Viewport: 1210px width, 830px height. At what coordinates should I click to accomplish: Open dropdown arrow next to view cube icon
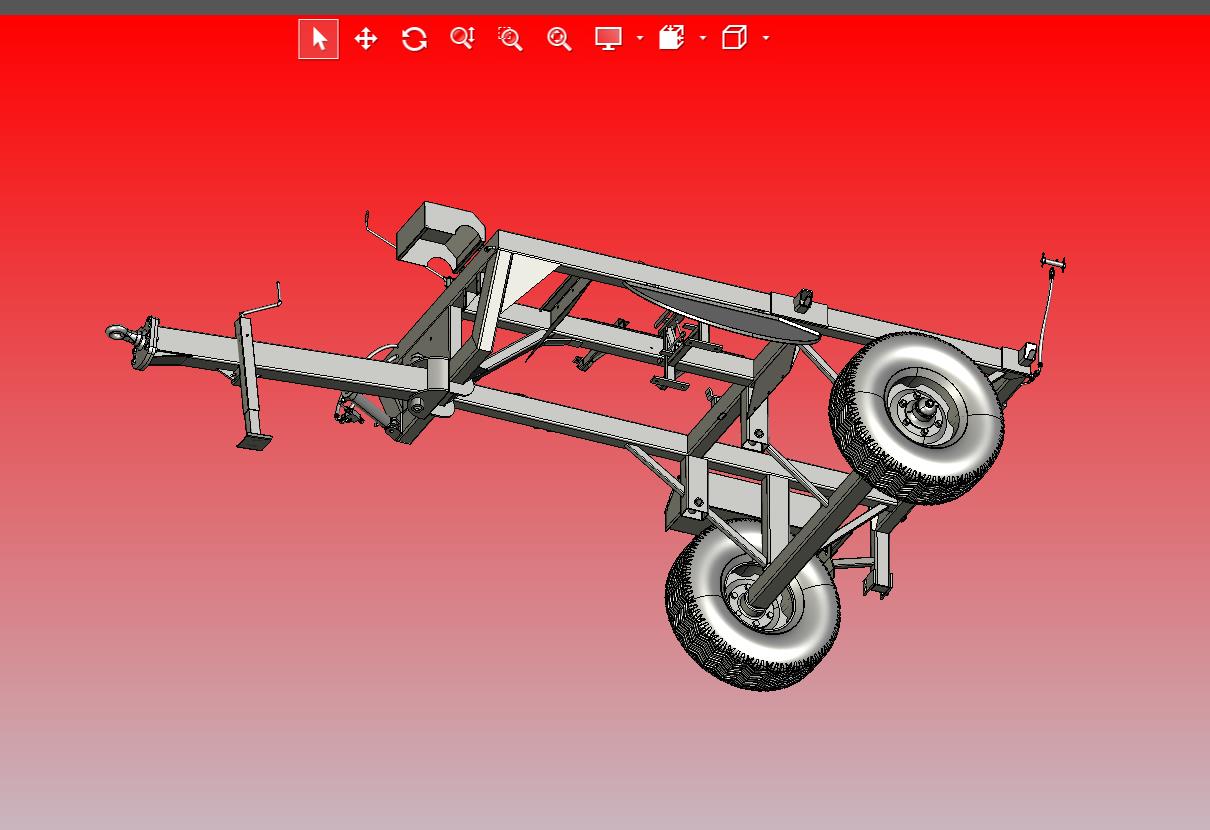pos(766,38)
